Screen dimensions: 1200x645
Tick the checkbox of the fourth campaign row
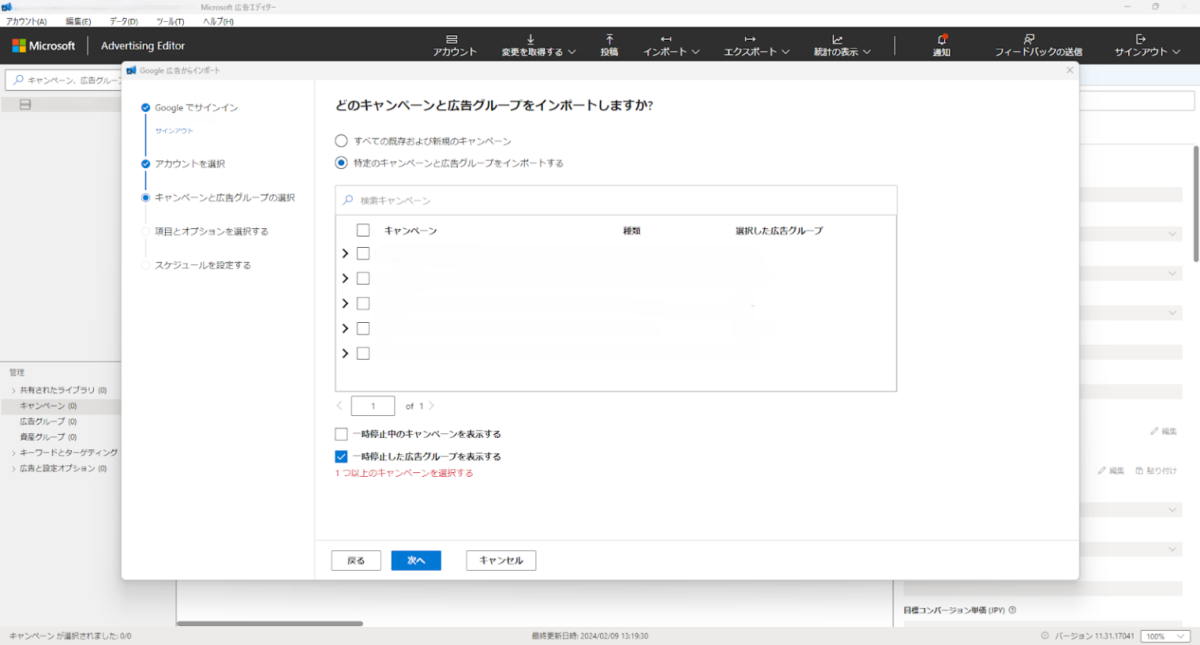pyautogui.click(x=363, y=328)
